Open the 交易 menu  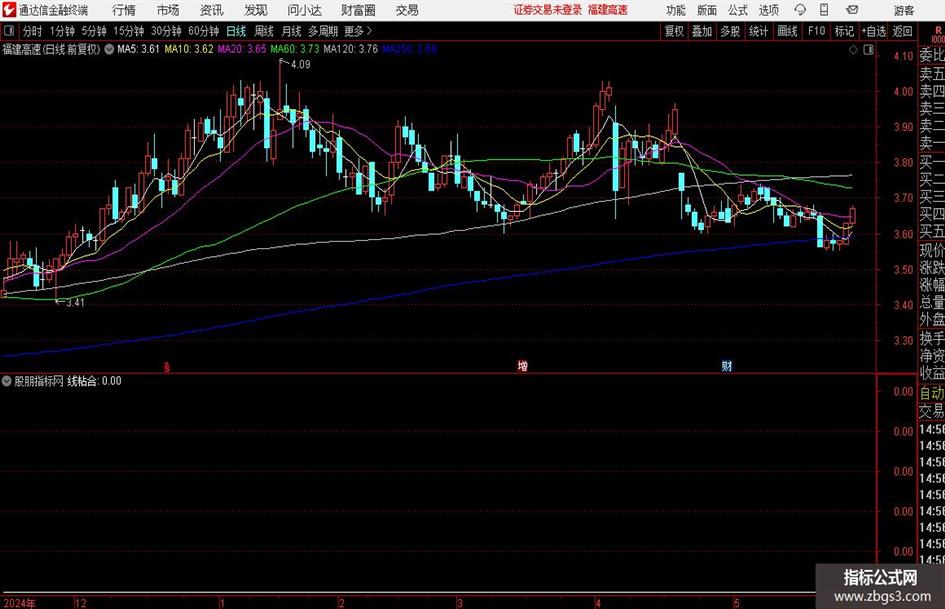(x=407, y=10)
